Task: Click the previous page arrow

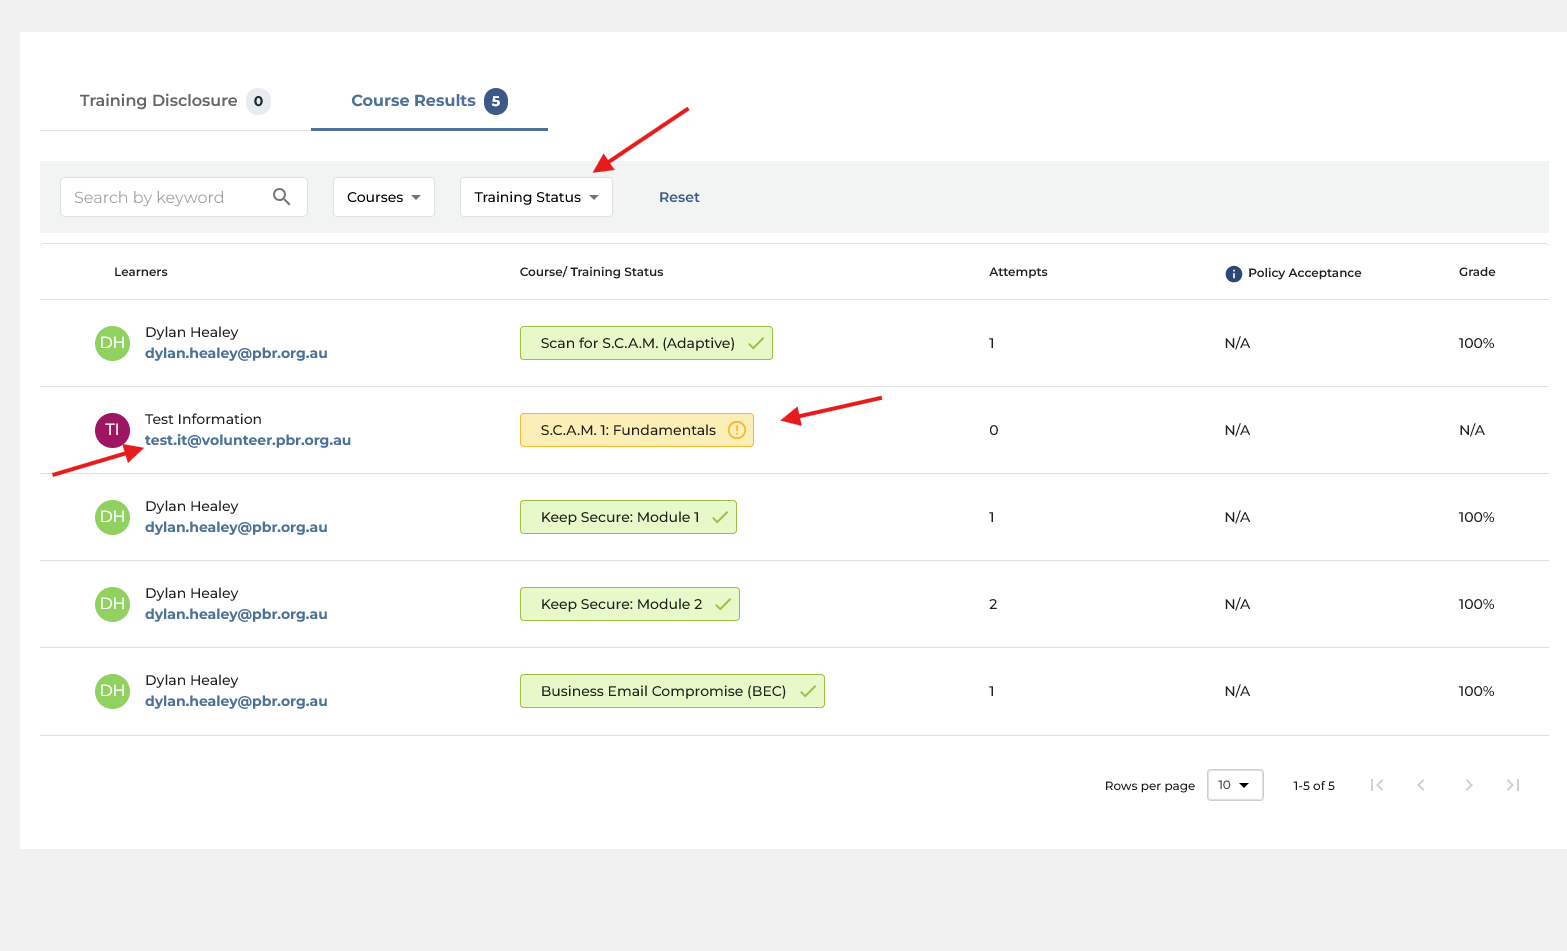Action: pyautogui.click(x=1421, y=785)
